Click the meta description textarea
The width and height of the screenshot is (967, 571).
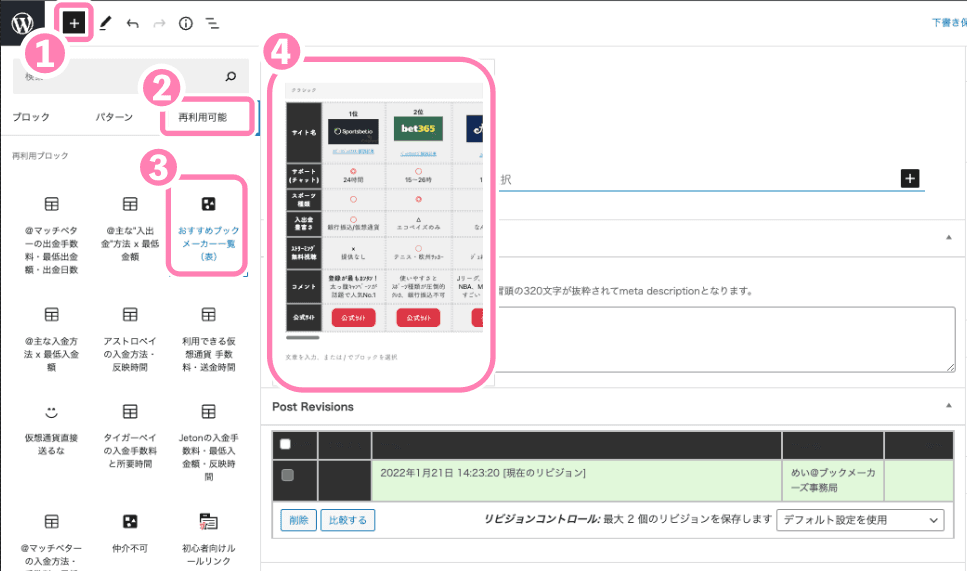[x=725, y=340]
